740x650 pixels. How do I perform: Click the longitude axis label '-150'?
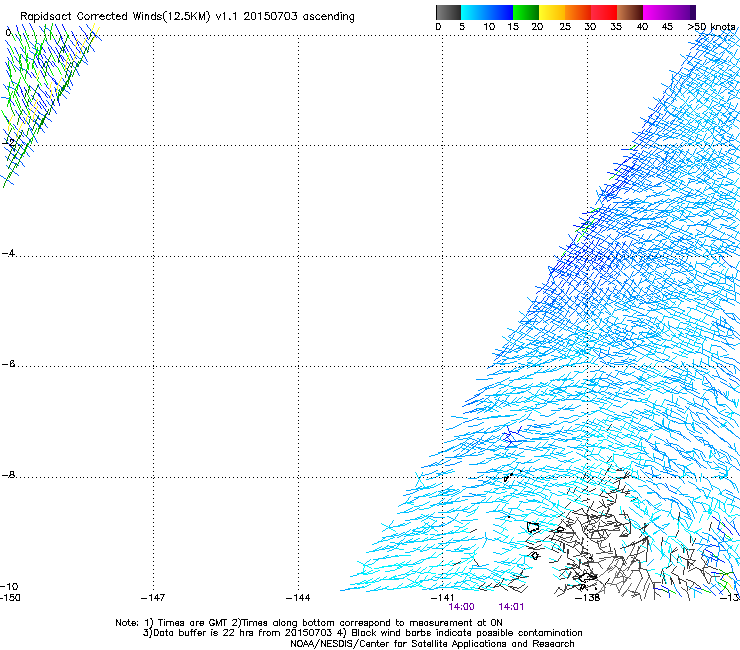coord(10,598)
